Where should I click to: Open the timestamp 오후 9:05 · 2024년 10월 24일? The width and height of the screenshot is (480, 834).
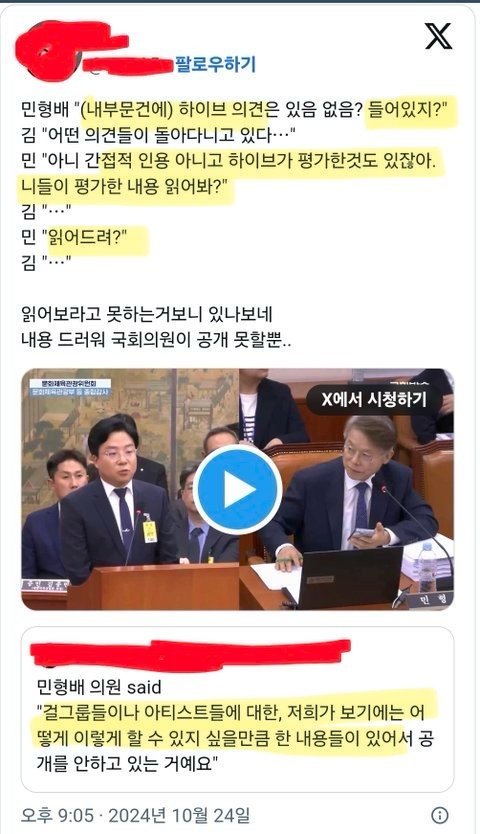click(135, 815)
